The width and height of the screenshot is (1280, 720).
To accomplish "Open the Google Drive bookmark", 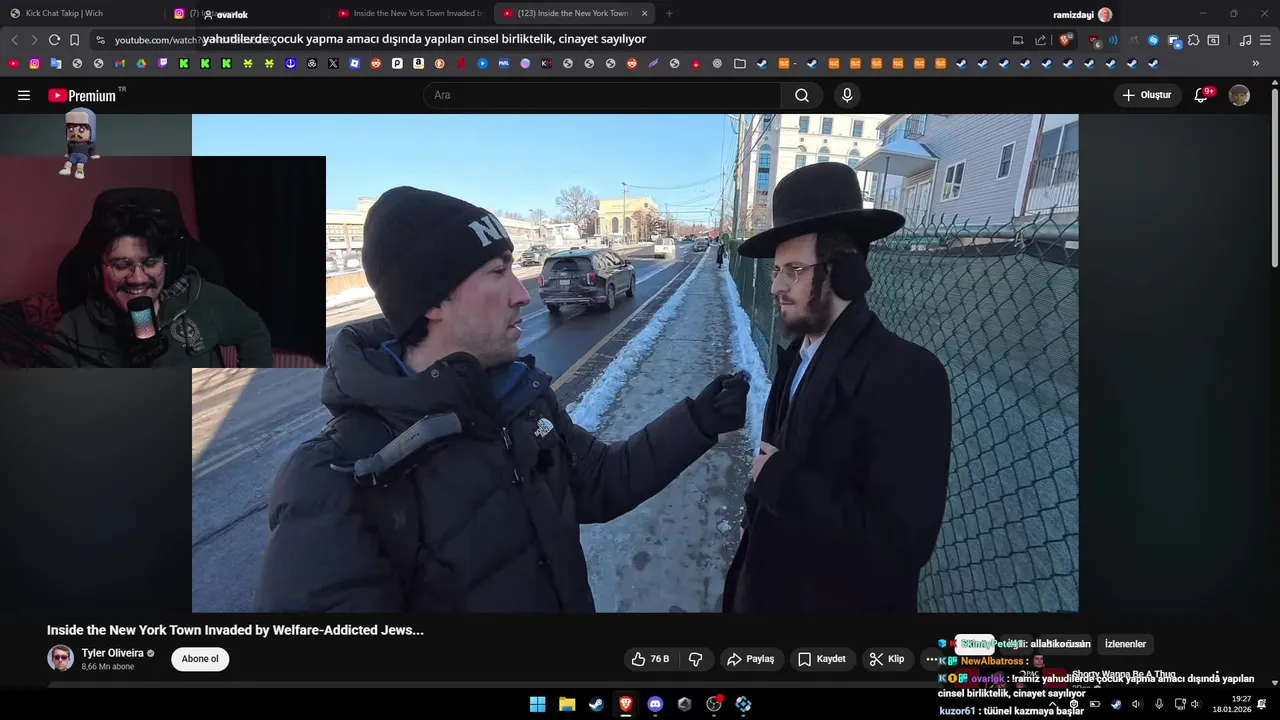I will point(141,63).
